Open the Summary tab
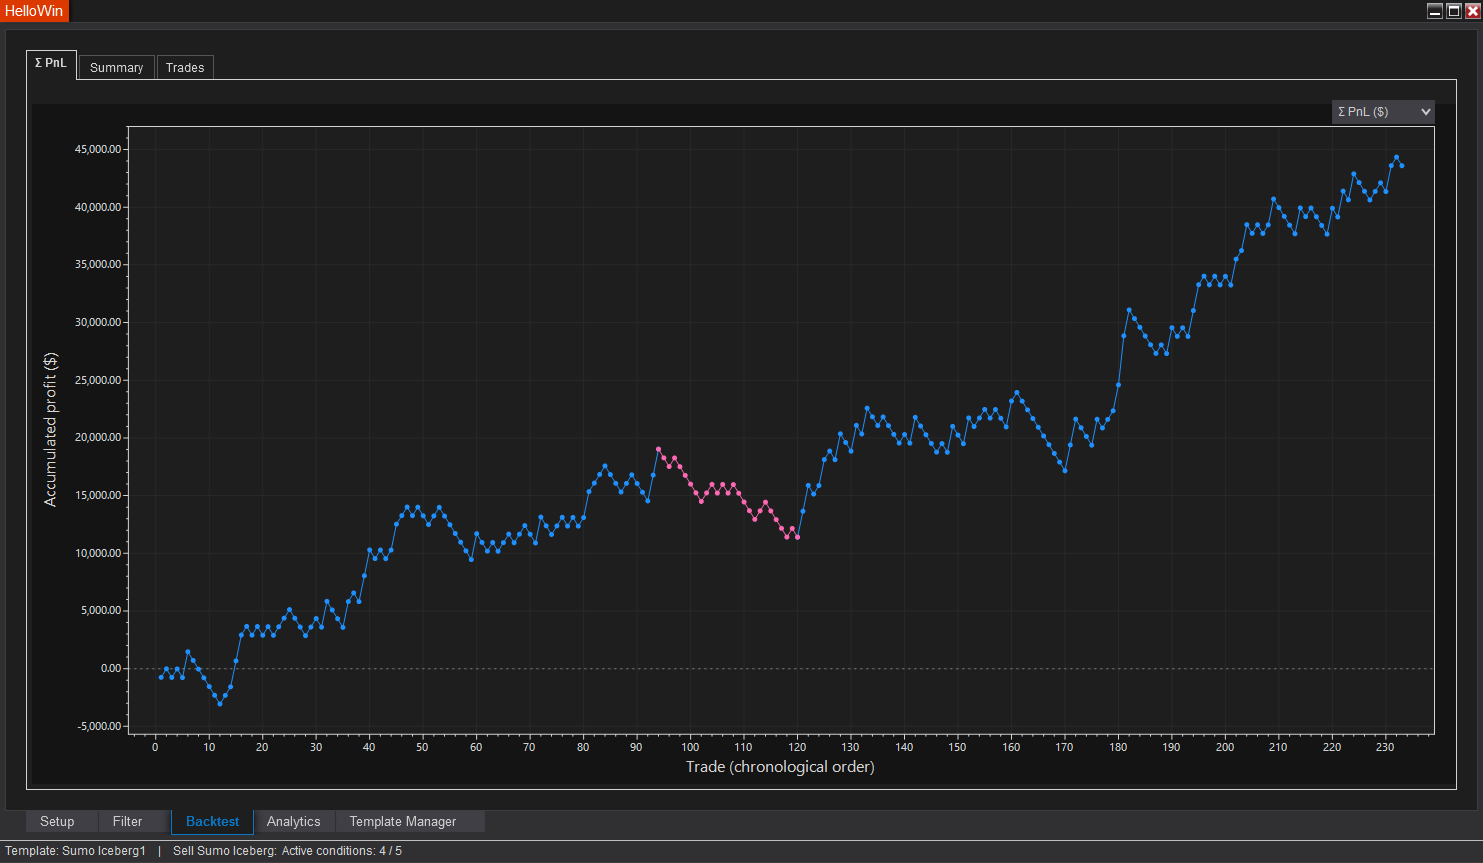This screenshot has width=1483, height=863. point(116,67)
